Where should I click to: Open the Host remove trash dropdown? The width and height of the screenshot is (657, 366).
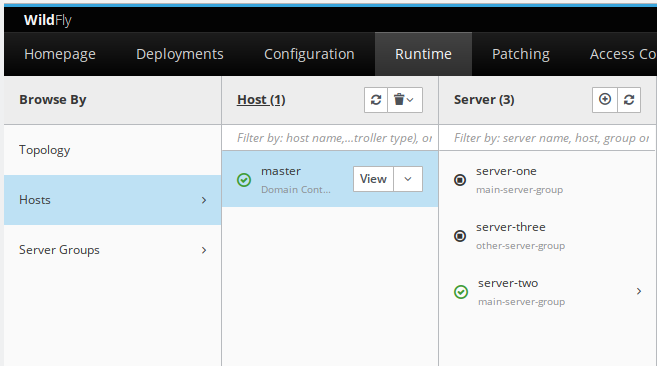point(405,100)
